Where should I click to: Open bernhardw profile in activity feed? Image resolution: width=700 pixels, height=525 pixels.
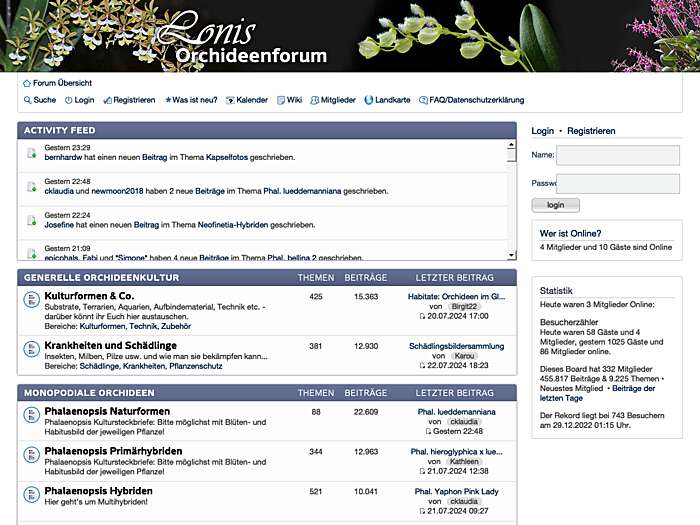point(63,157)
